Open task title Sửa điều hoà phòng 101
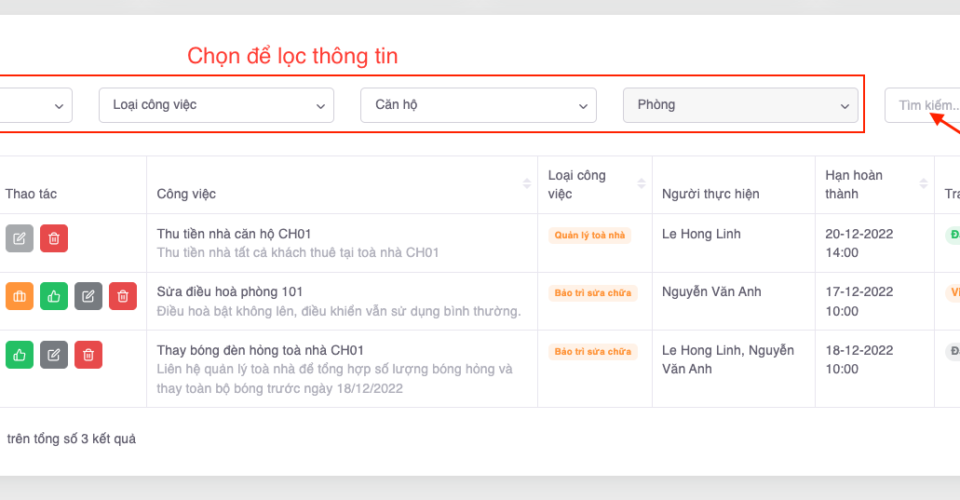960x500 pixels. point(229,292)
